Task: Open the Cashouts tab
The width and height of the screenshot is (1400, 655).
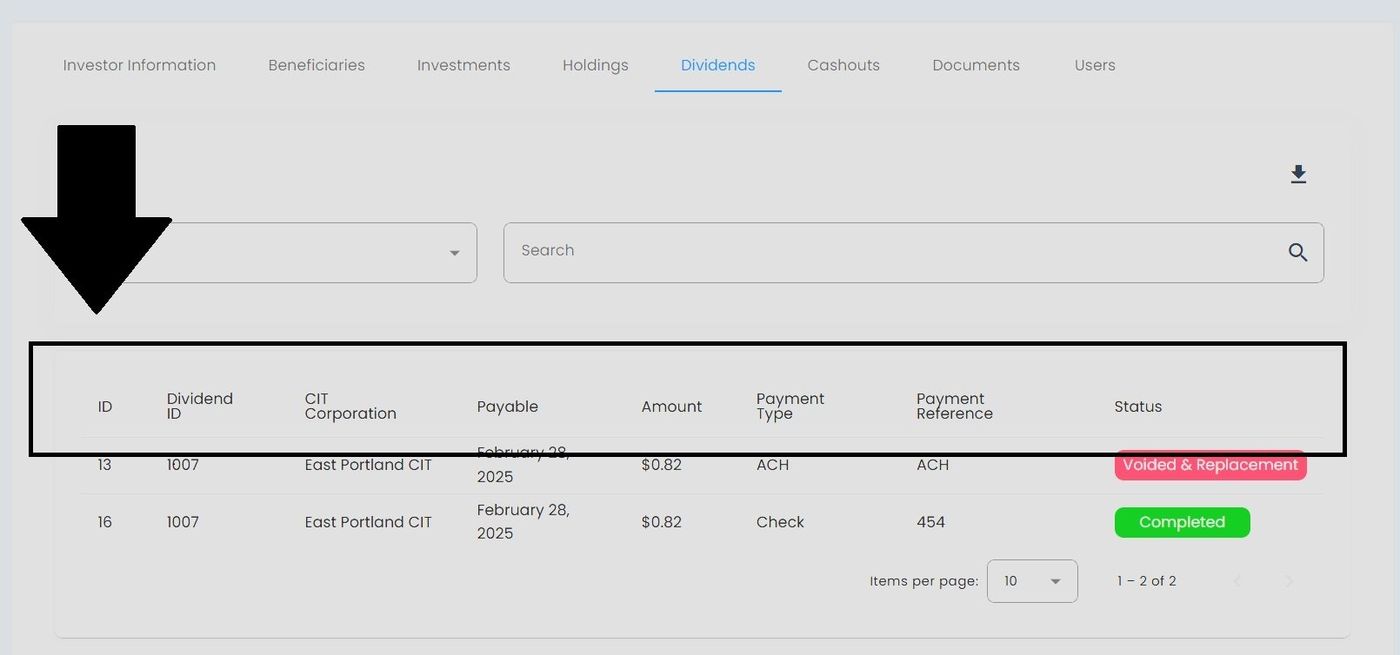Action: (843, 65)
